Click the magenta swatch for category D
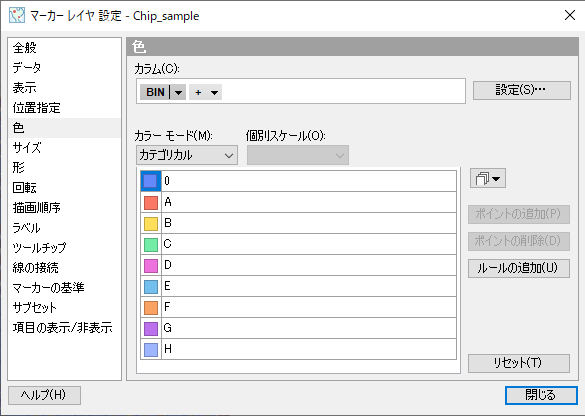585x416 pixels. coord(151,265)
